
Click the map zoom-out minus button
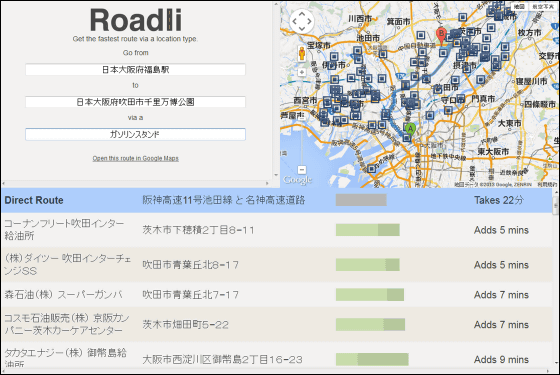coord(302,170)
